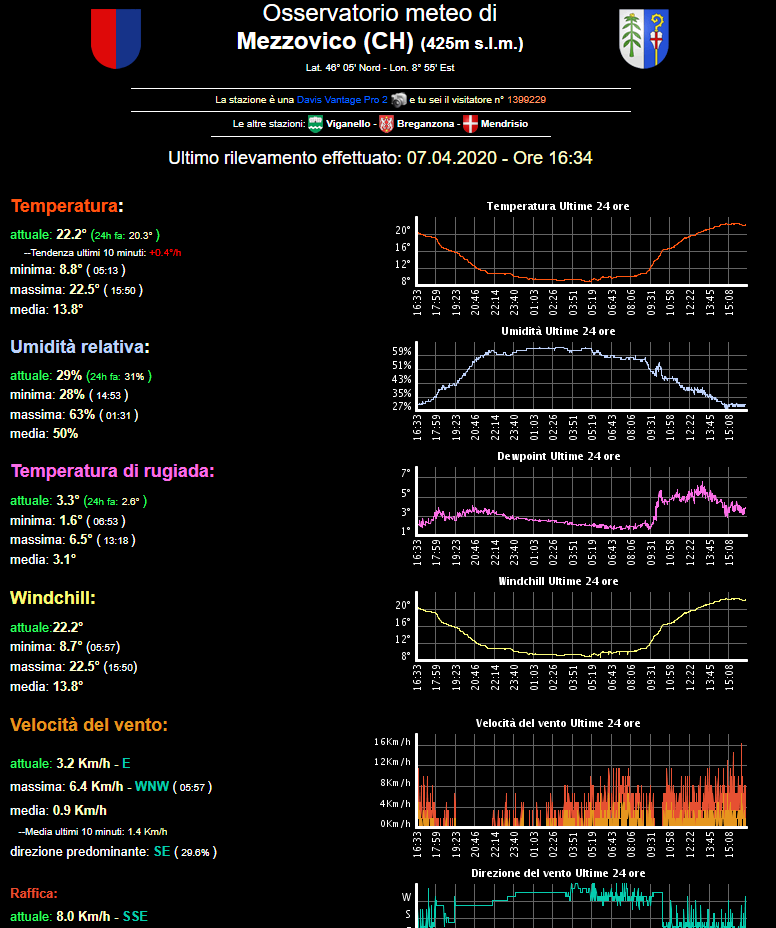Click the red and blue Ticino coat of arms
Image resolution: width=776 pixels, height=928 pixels.
[116, 38]
